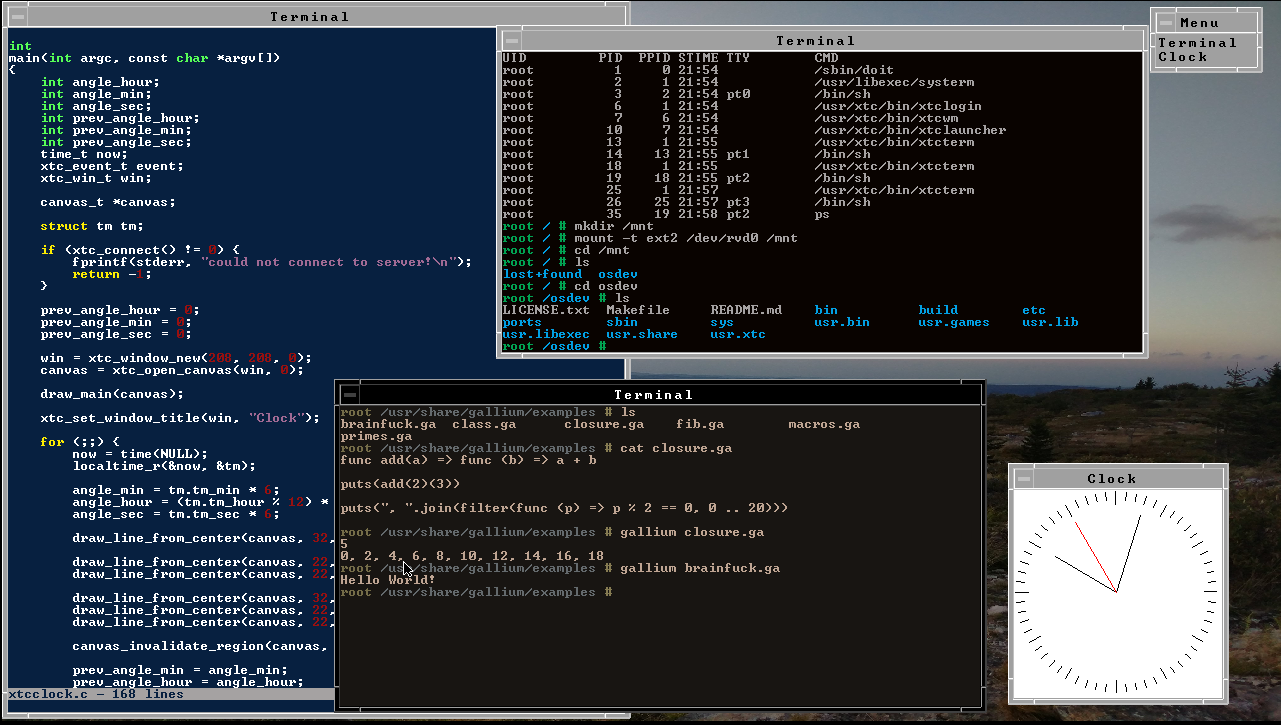1281x725 pixels.
Task: Click the xtc_set_window_title code line
Action: [180, 418]
